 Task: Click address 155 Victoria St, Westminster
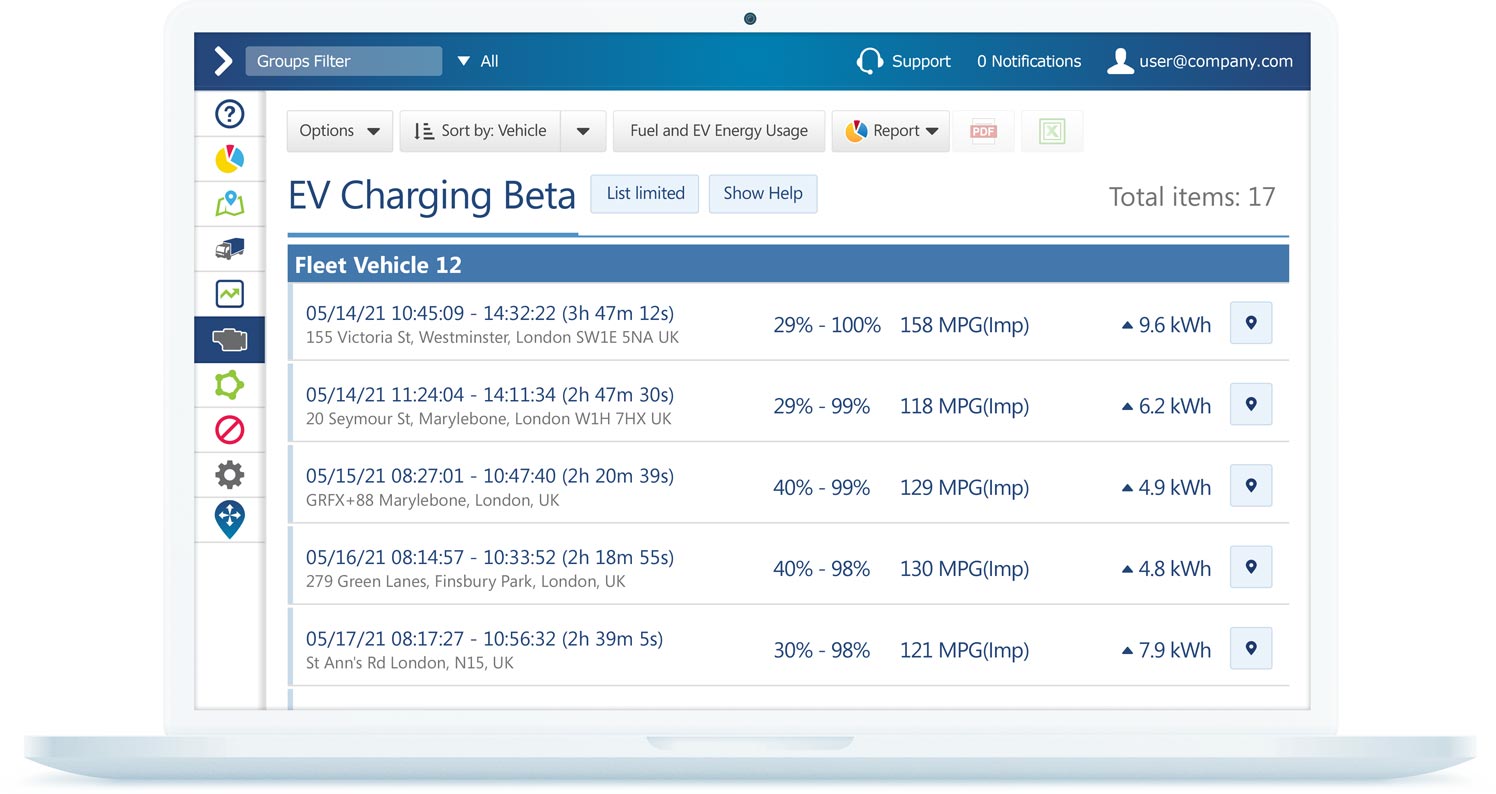pyautogui.click(x=492, y=338)
